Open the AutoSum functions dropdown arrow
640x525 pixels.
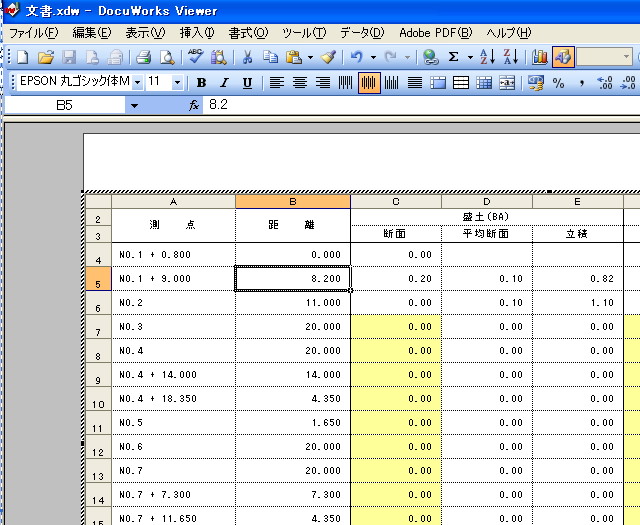pyautogui.click(x=470, y=57)
